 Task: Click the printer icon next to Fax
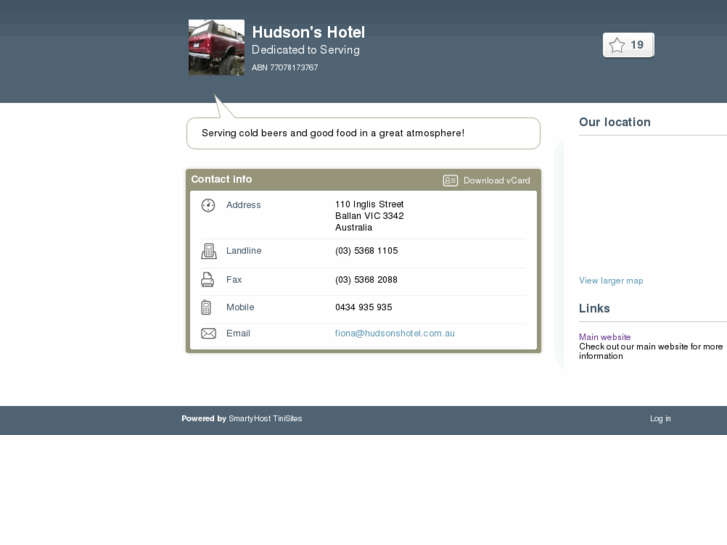[x=207, y=280]
